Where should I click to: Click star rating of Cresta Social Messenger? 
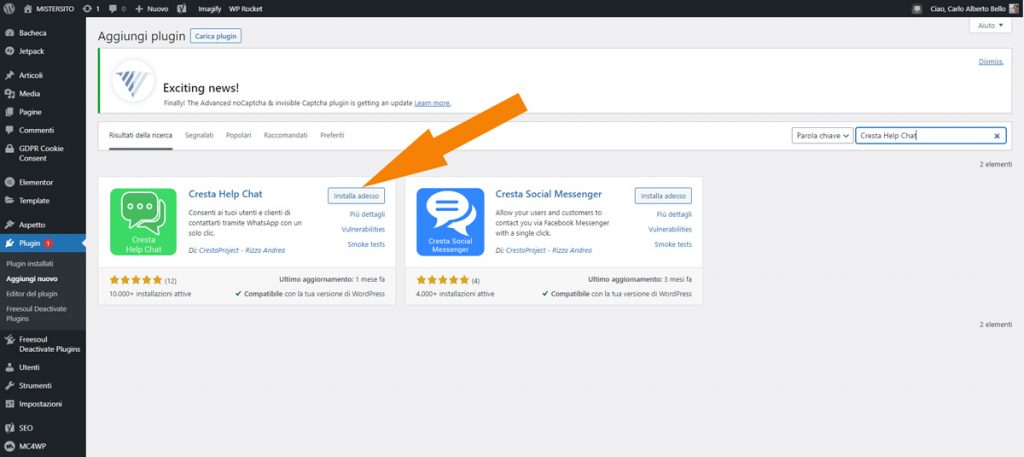click(x=442, y=279)
